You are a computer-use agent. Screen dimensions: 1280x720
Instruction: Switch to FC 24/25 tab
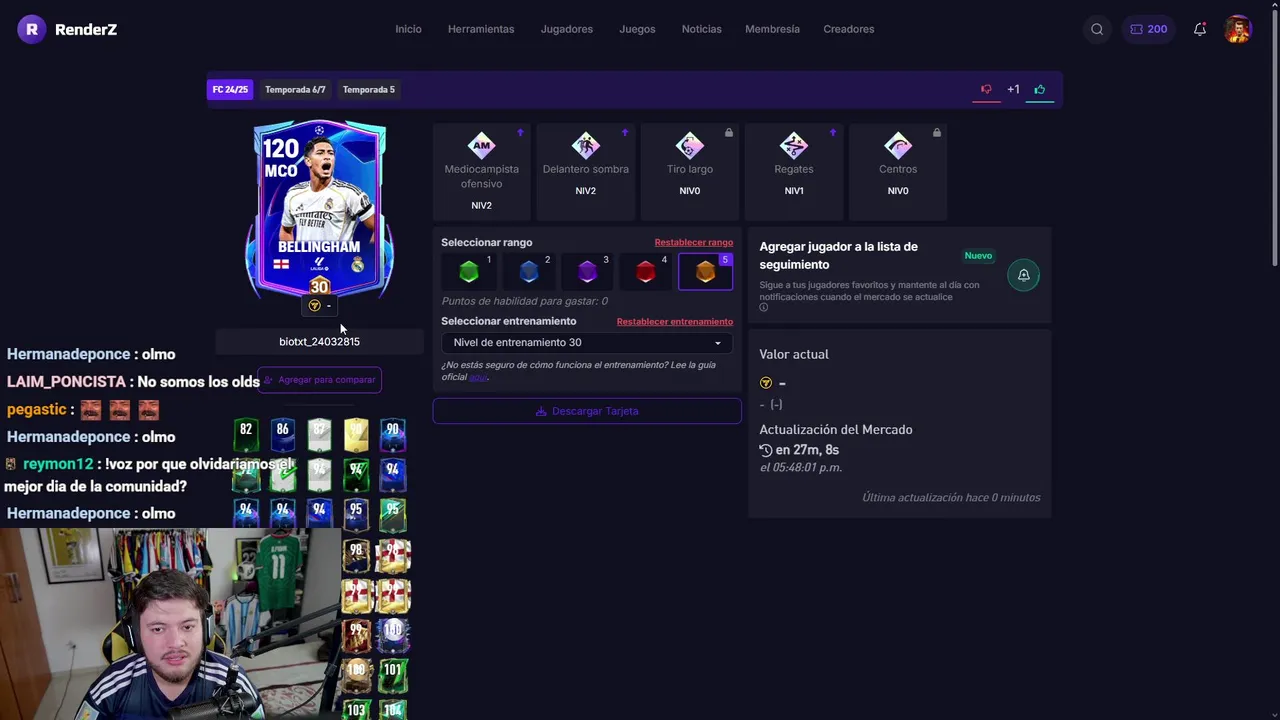pyautogui.click(x=230, y=89)
